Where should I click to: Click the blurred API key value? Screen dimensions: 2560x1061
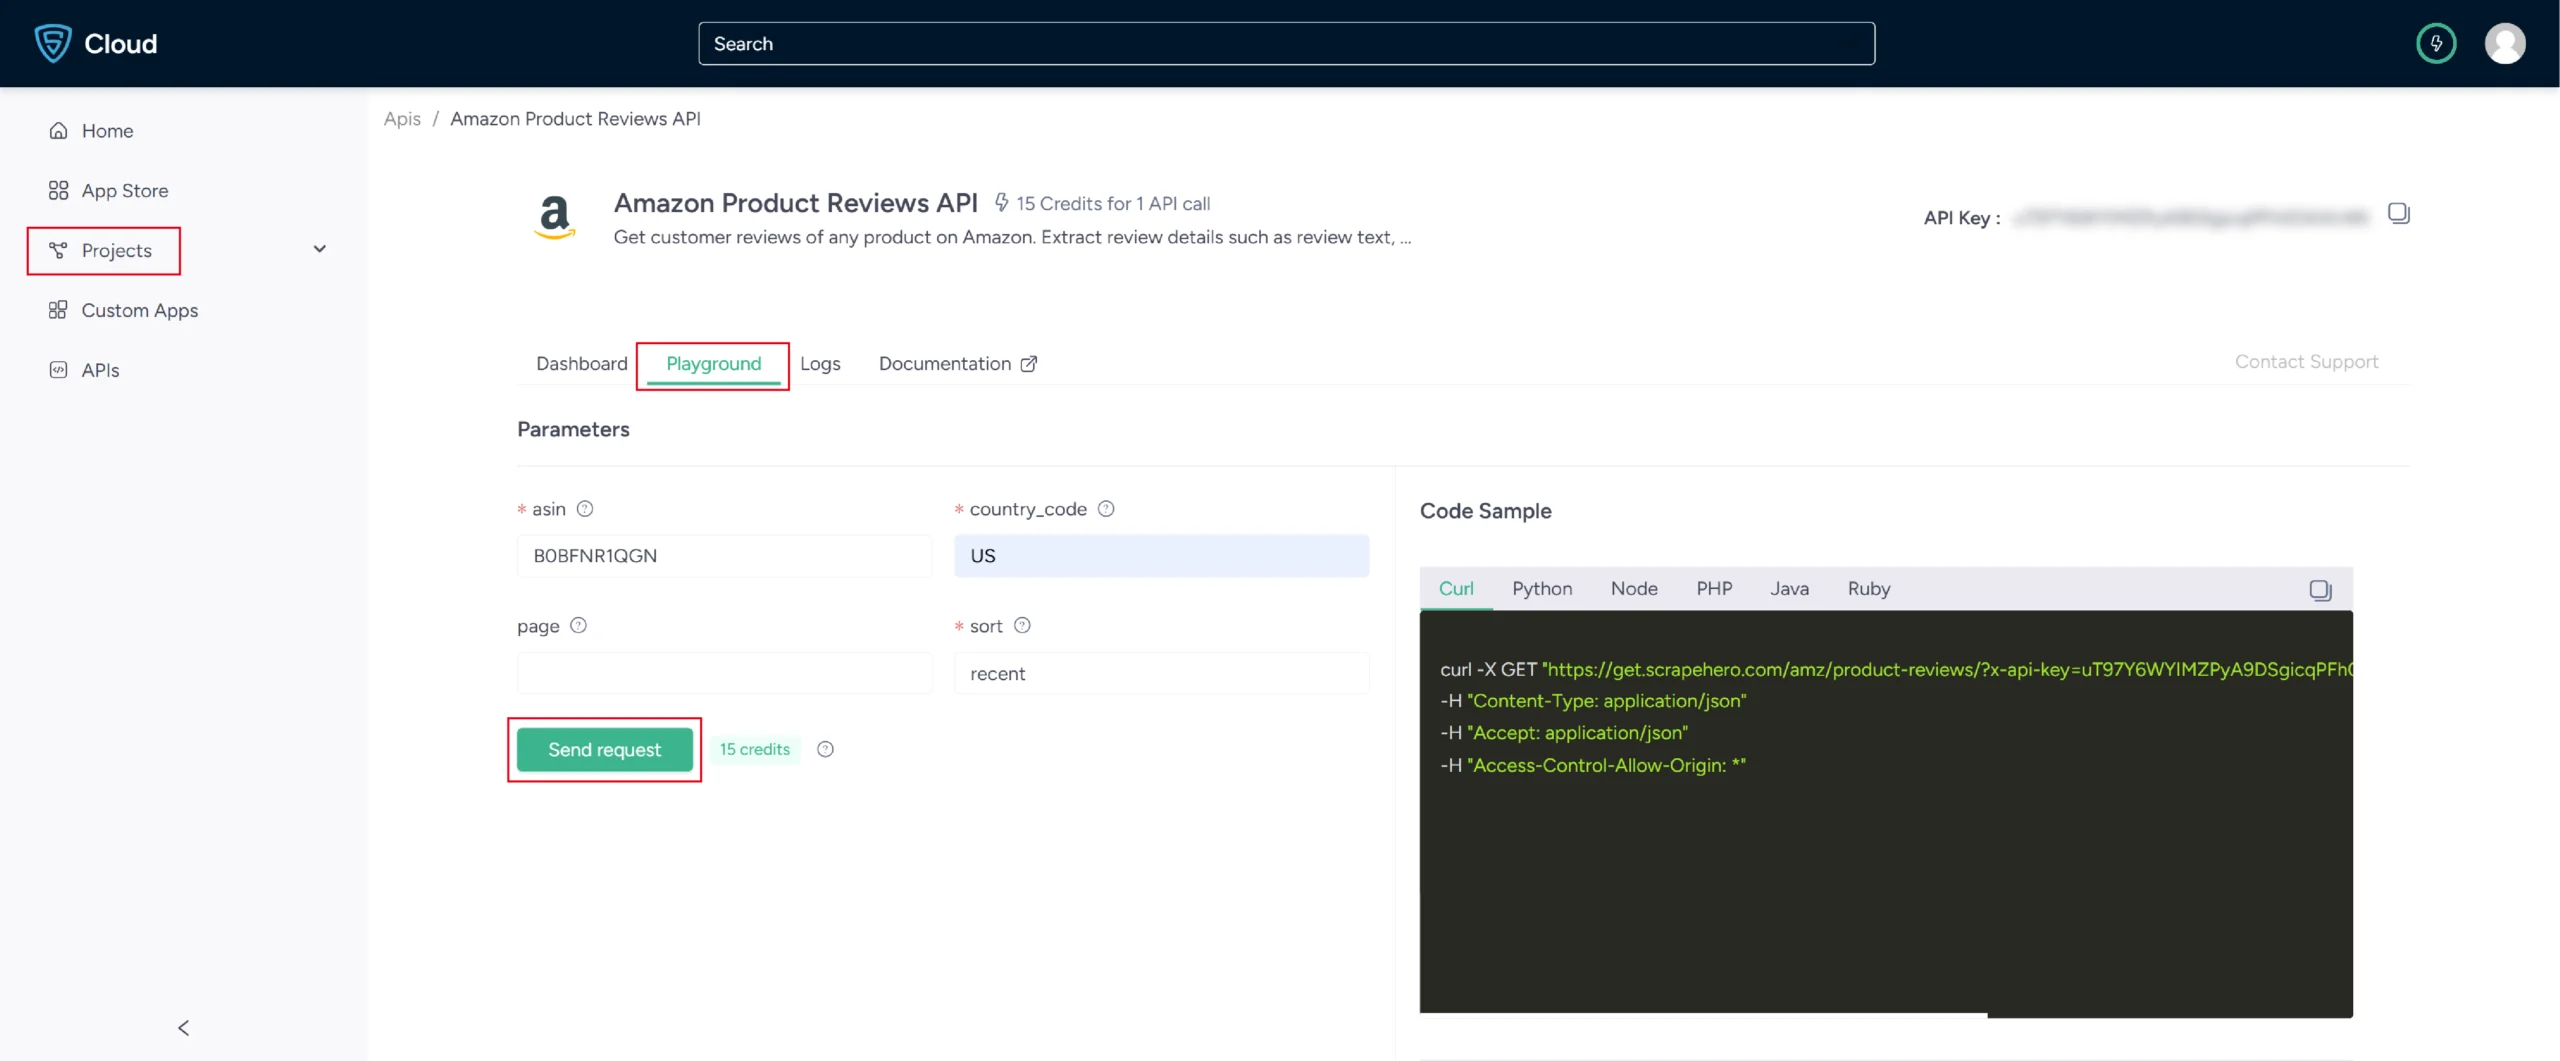2190,217
